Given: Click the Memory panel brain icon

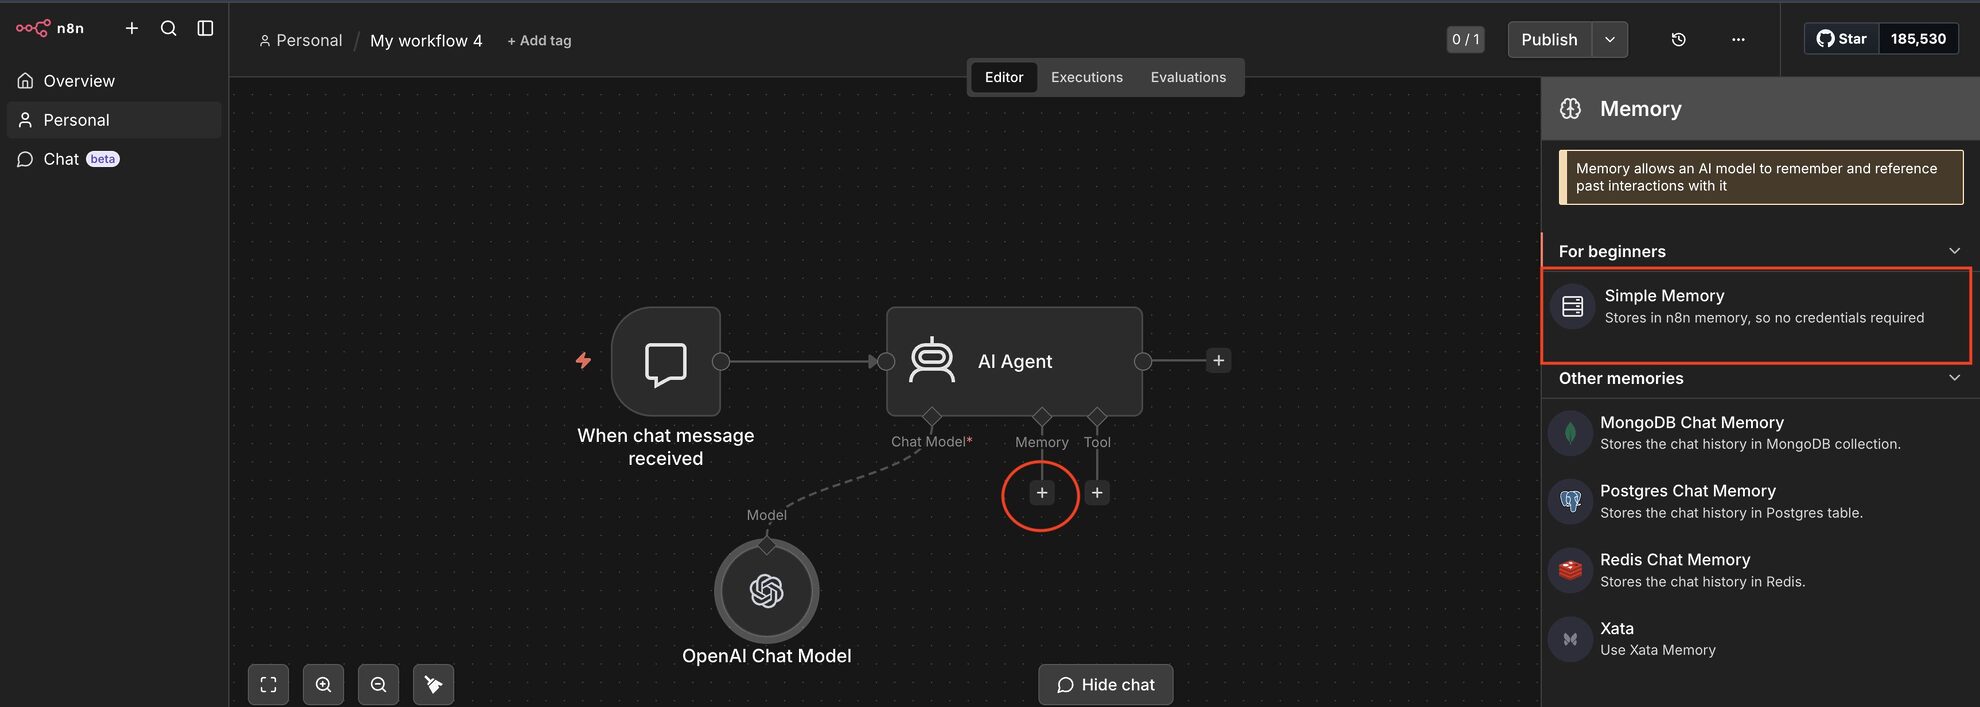Looking at the screenshot, I should [x=1571, y=109].
